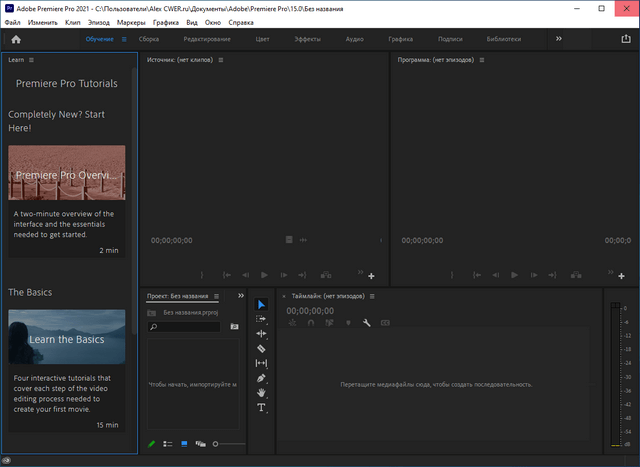Show more workspaces via overflow chevron
Screen dimensions: 640x467
[x=558, y=39]
